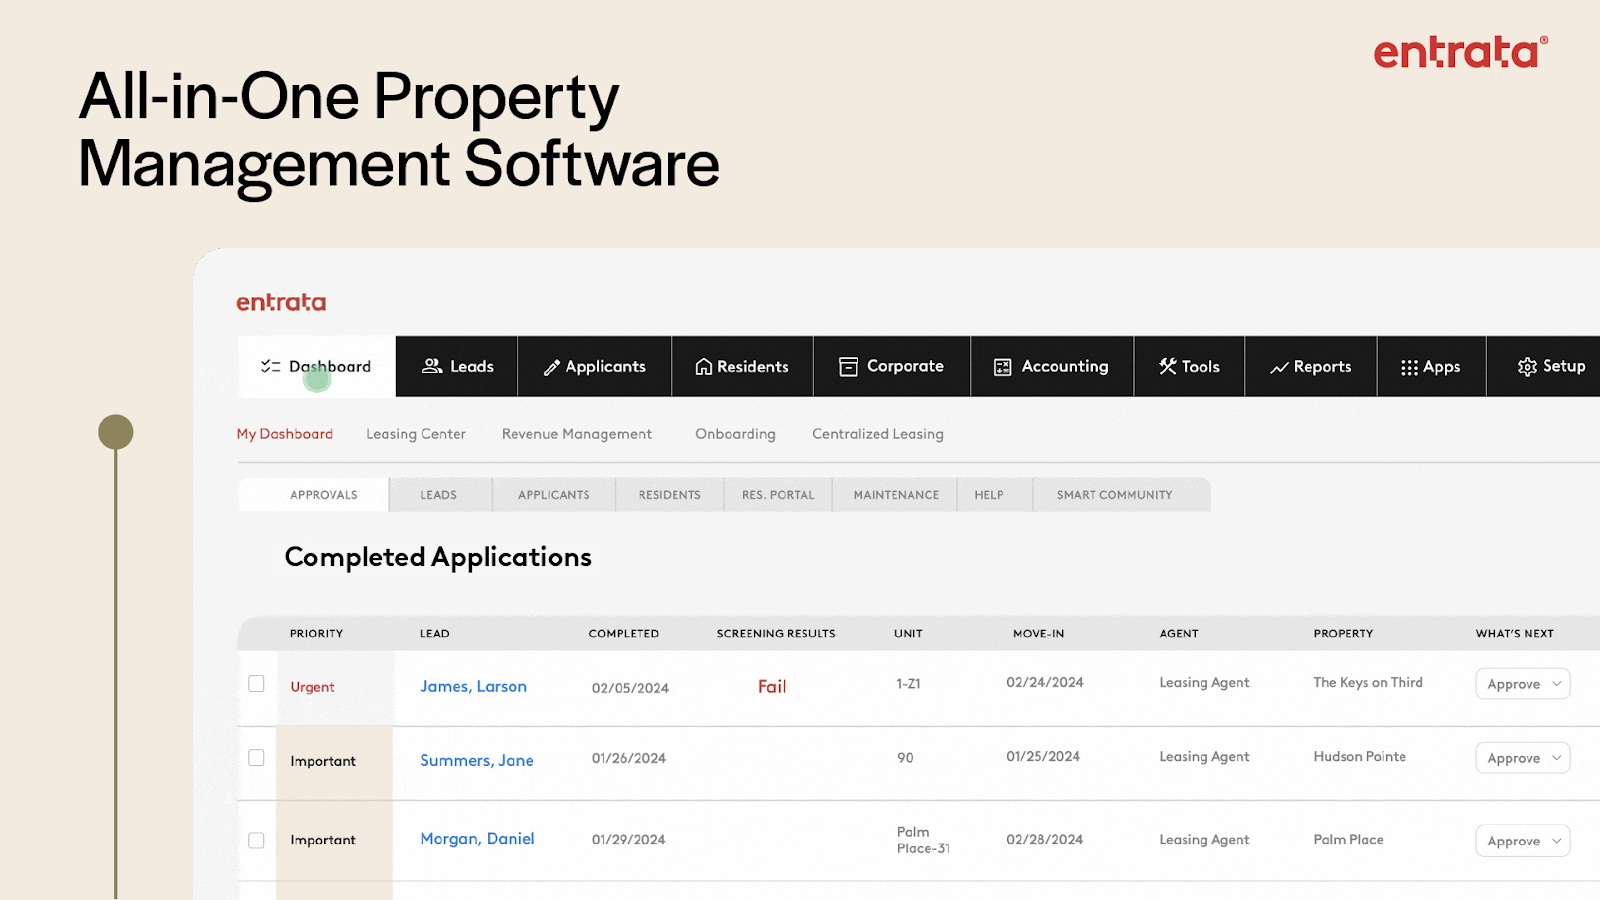This screenshot has height=900, width=1600.
Task: Check the box for Morgan, Daniel row
Action: point(256,840)
